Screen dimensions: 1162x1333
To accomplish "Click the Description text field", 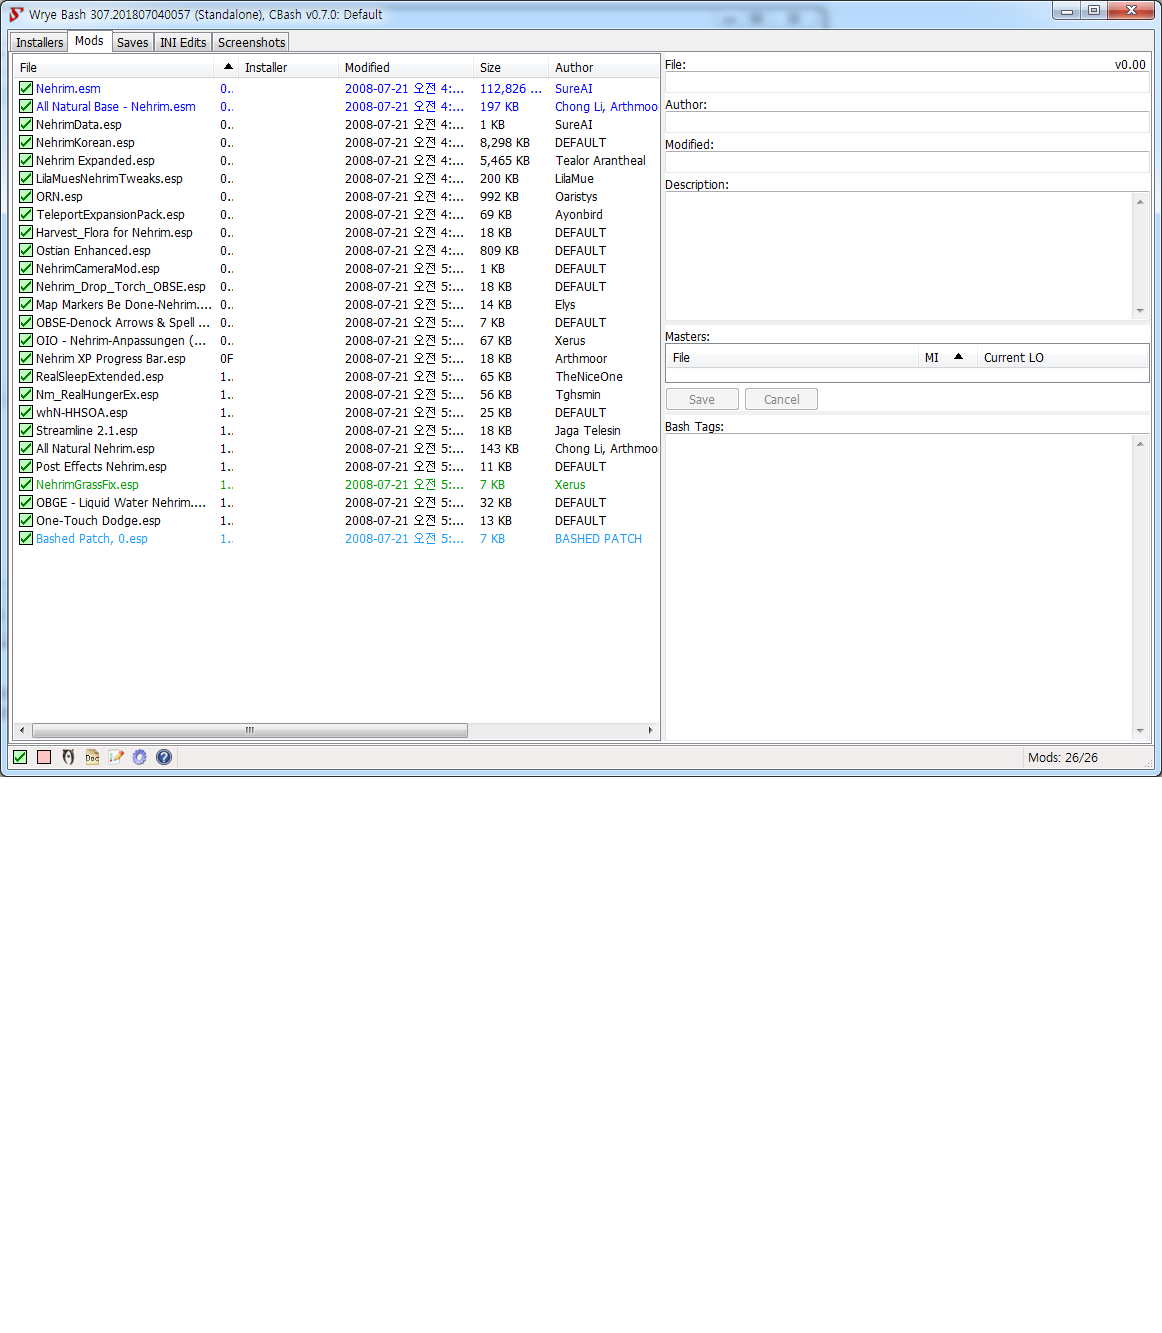I will click(x=898, y=256).
